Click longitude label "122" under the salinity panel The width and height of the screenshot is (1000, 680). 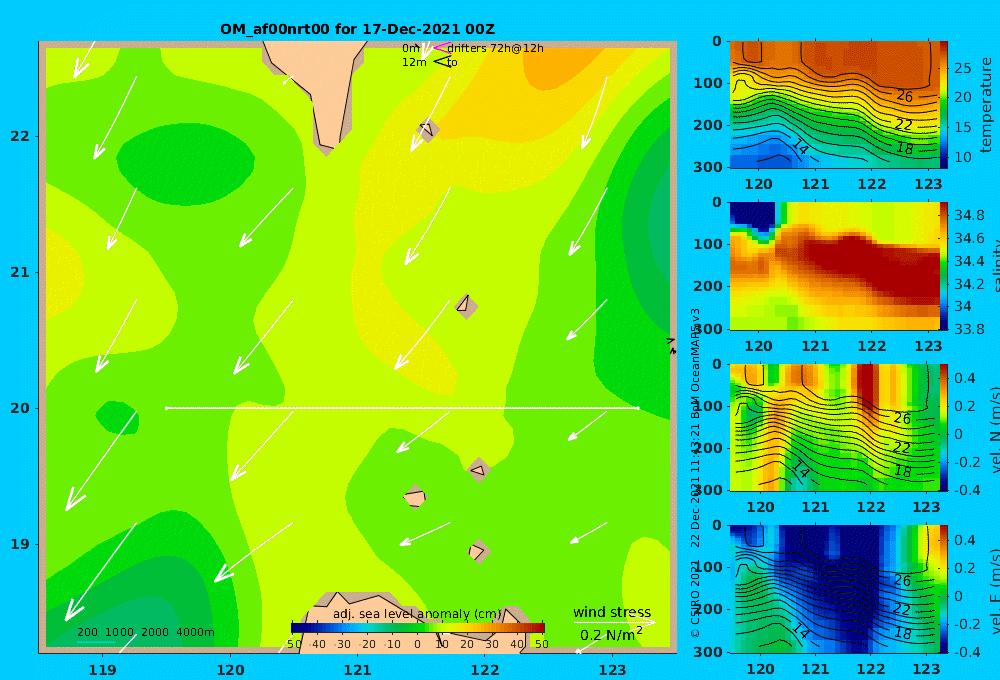pyautogui.click(x=872, y=346)
